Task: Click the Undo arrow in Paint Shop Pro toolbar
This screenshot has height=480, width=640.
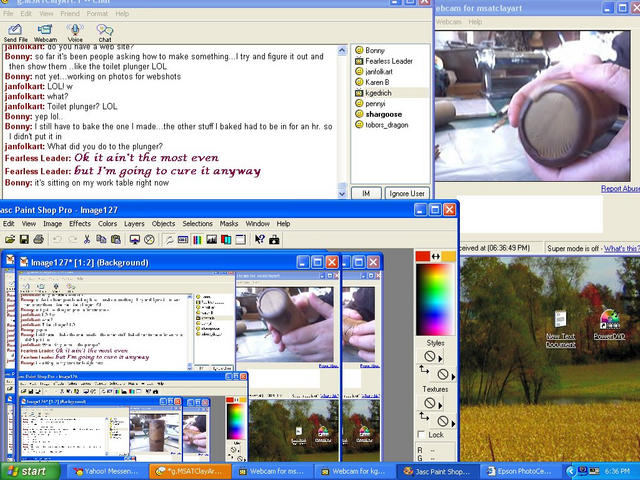Action: pyautogui.click(x=58, y=240)
